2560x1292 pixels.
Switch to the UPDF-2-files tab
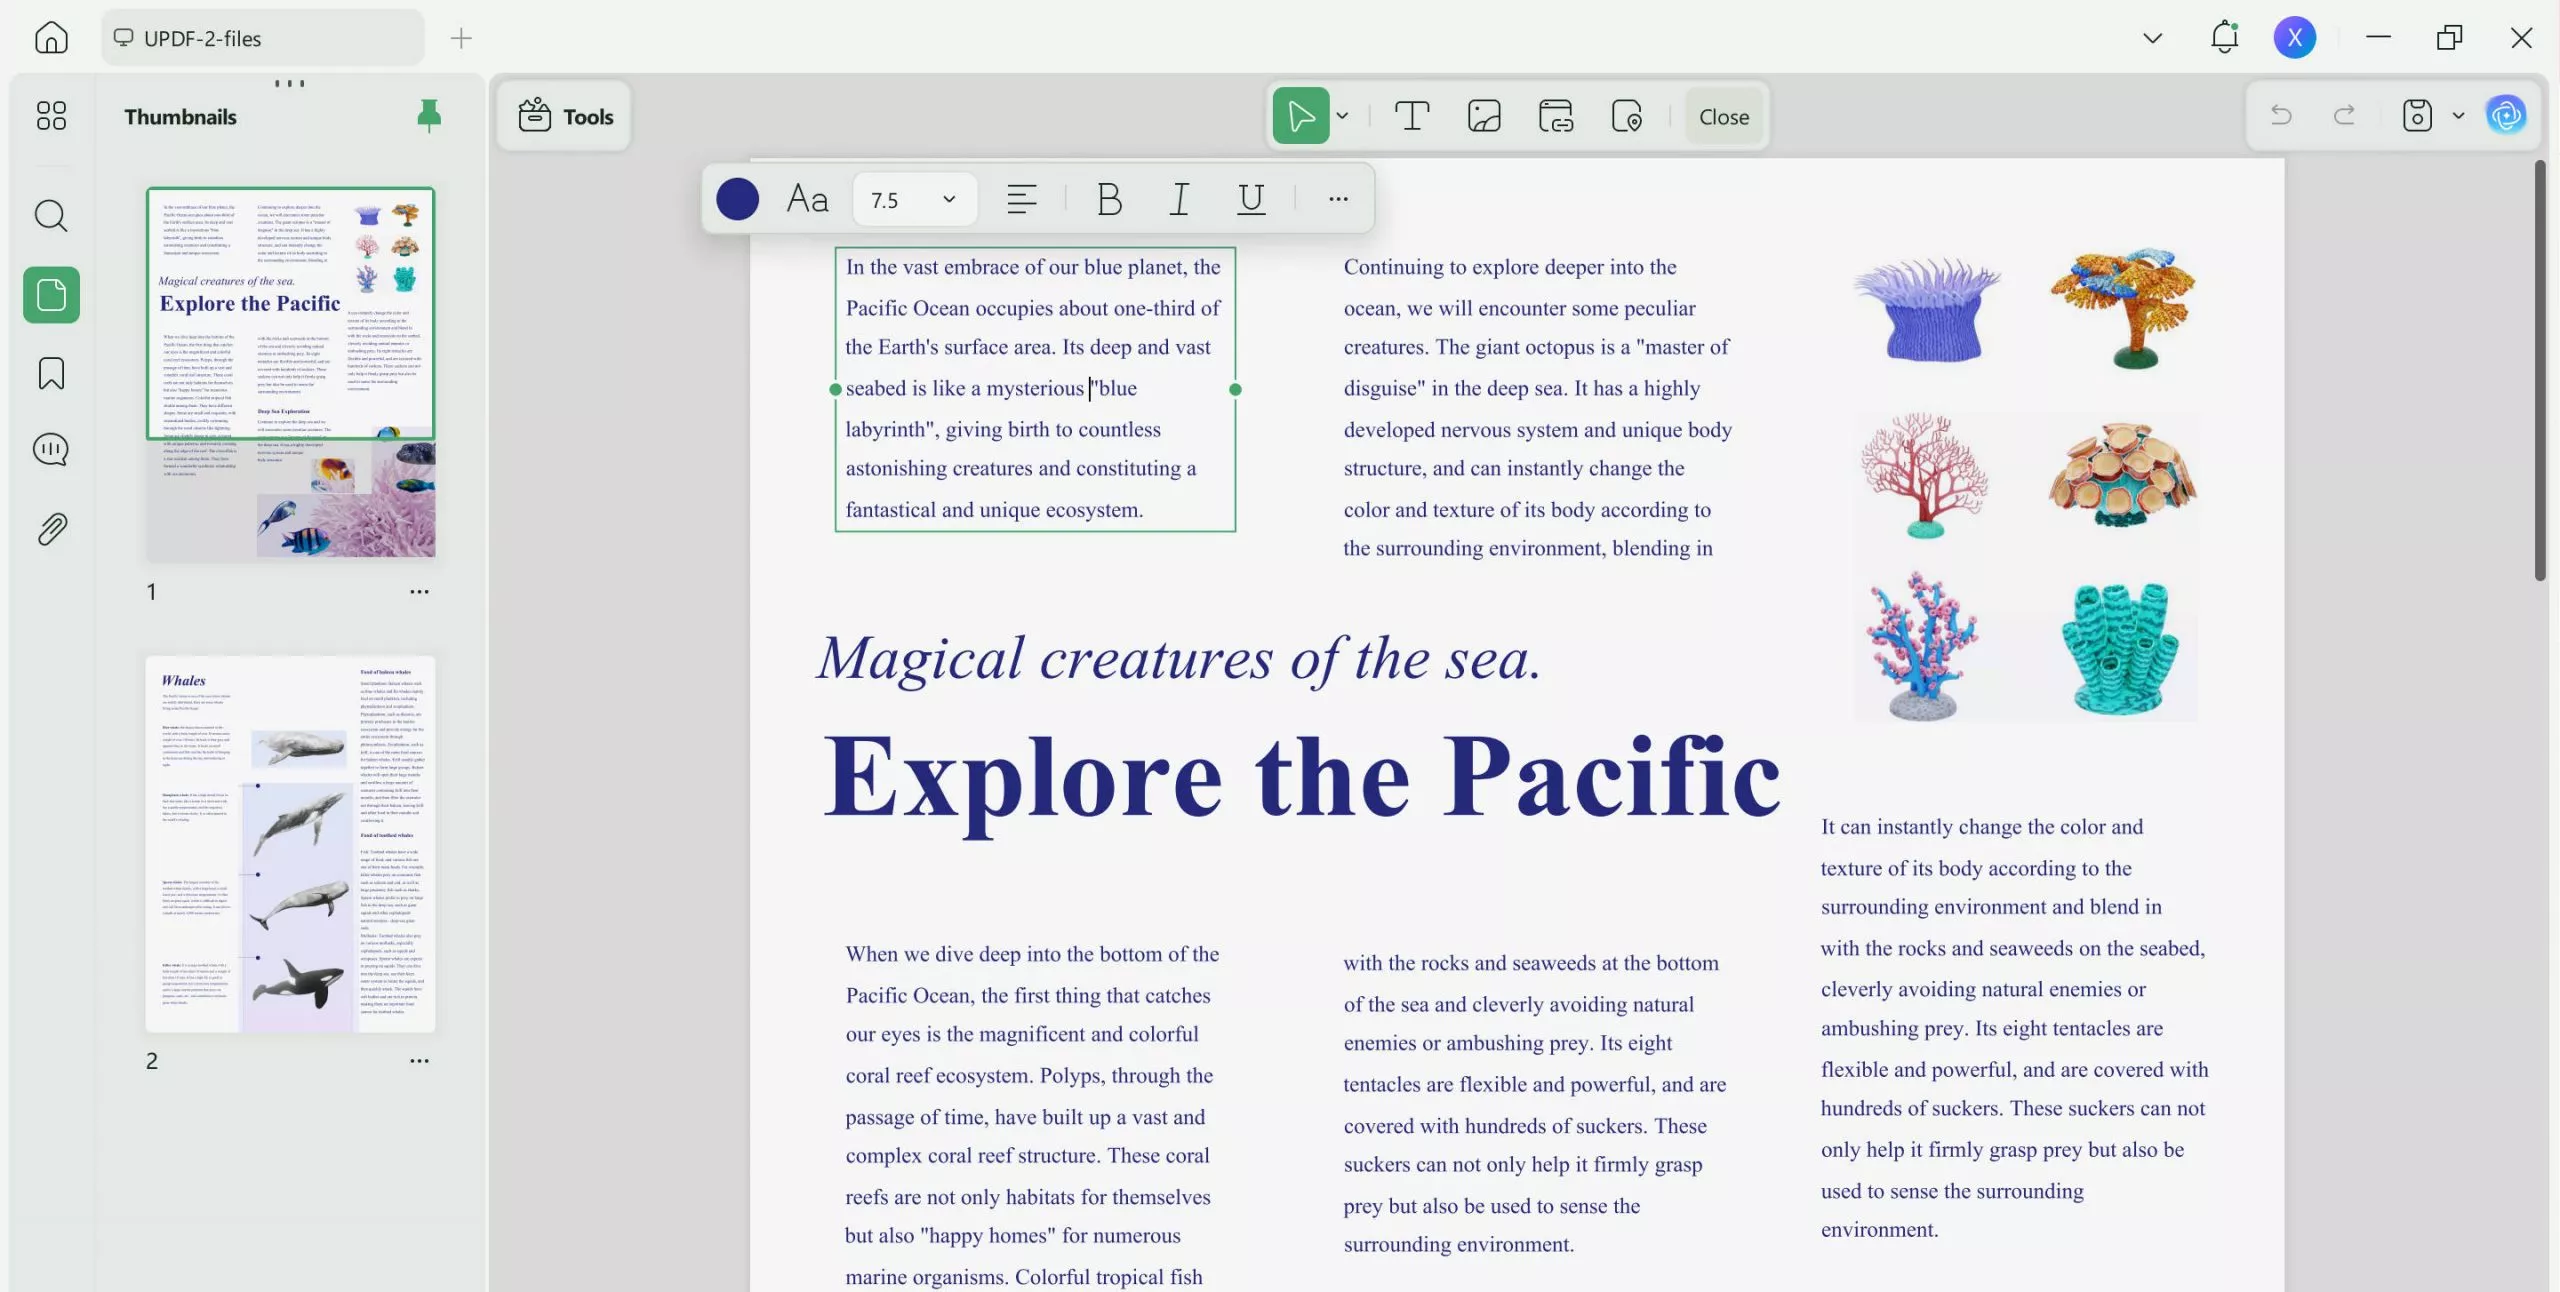pyautogui.click(x=262, y=37)
